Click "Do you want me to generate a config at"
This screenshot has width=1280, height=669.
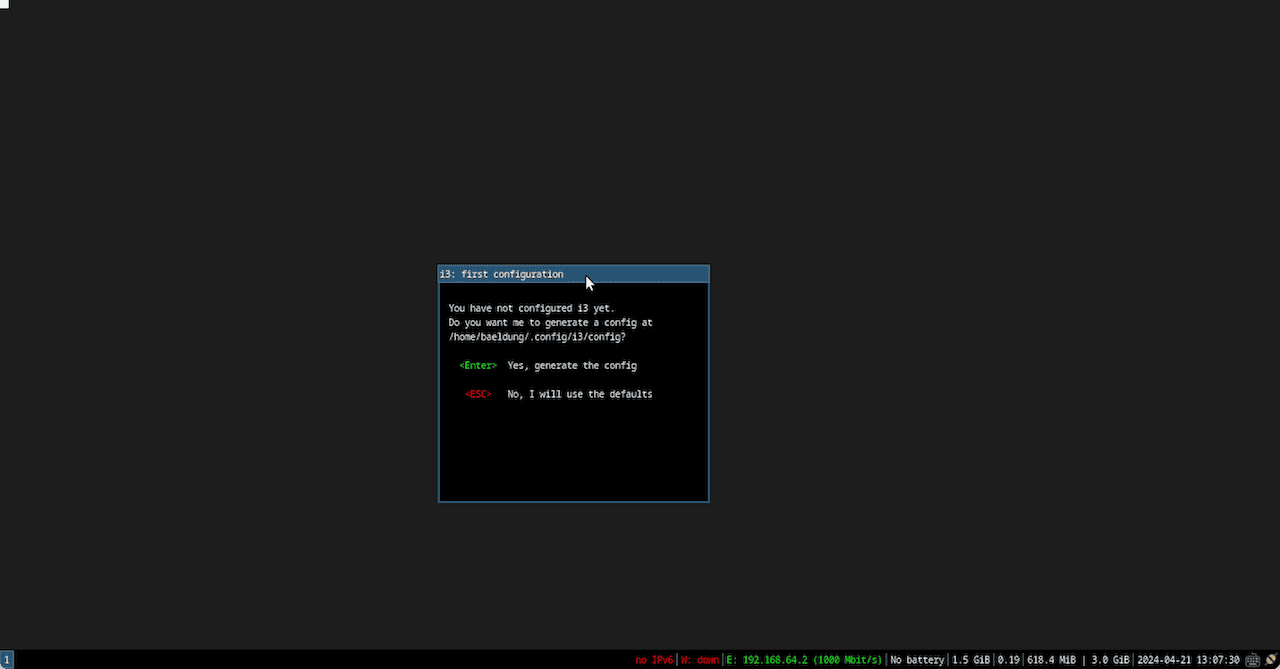(x=550, y=323)
